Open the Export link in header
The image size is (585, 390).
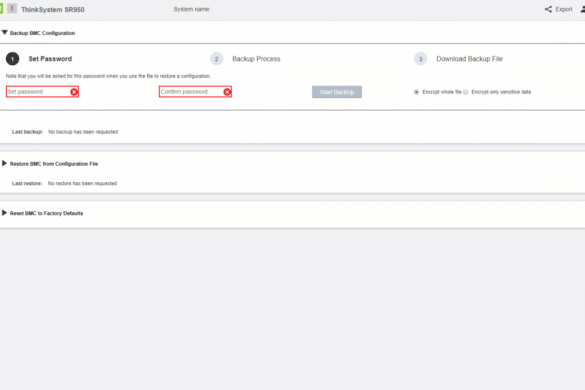(563, 9)
